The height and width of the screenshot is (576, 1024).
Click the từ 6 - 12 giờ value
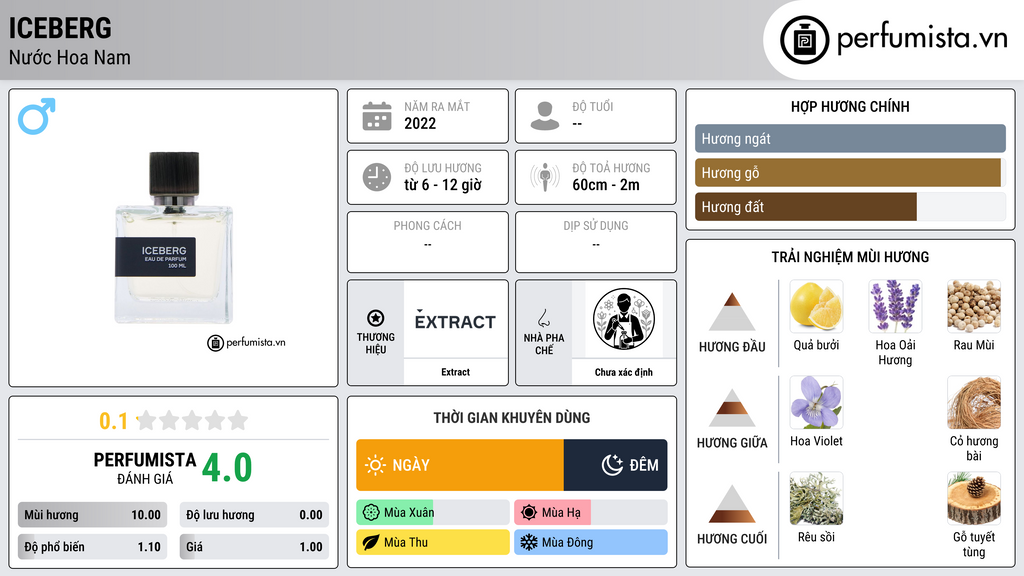point(443,185)
